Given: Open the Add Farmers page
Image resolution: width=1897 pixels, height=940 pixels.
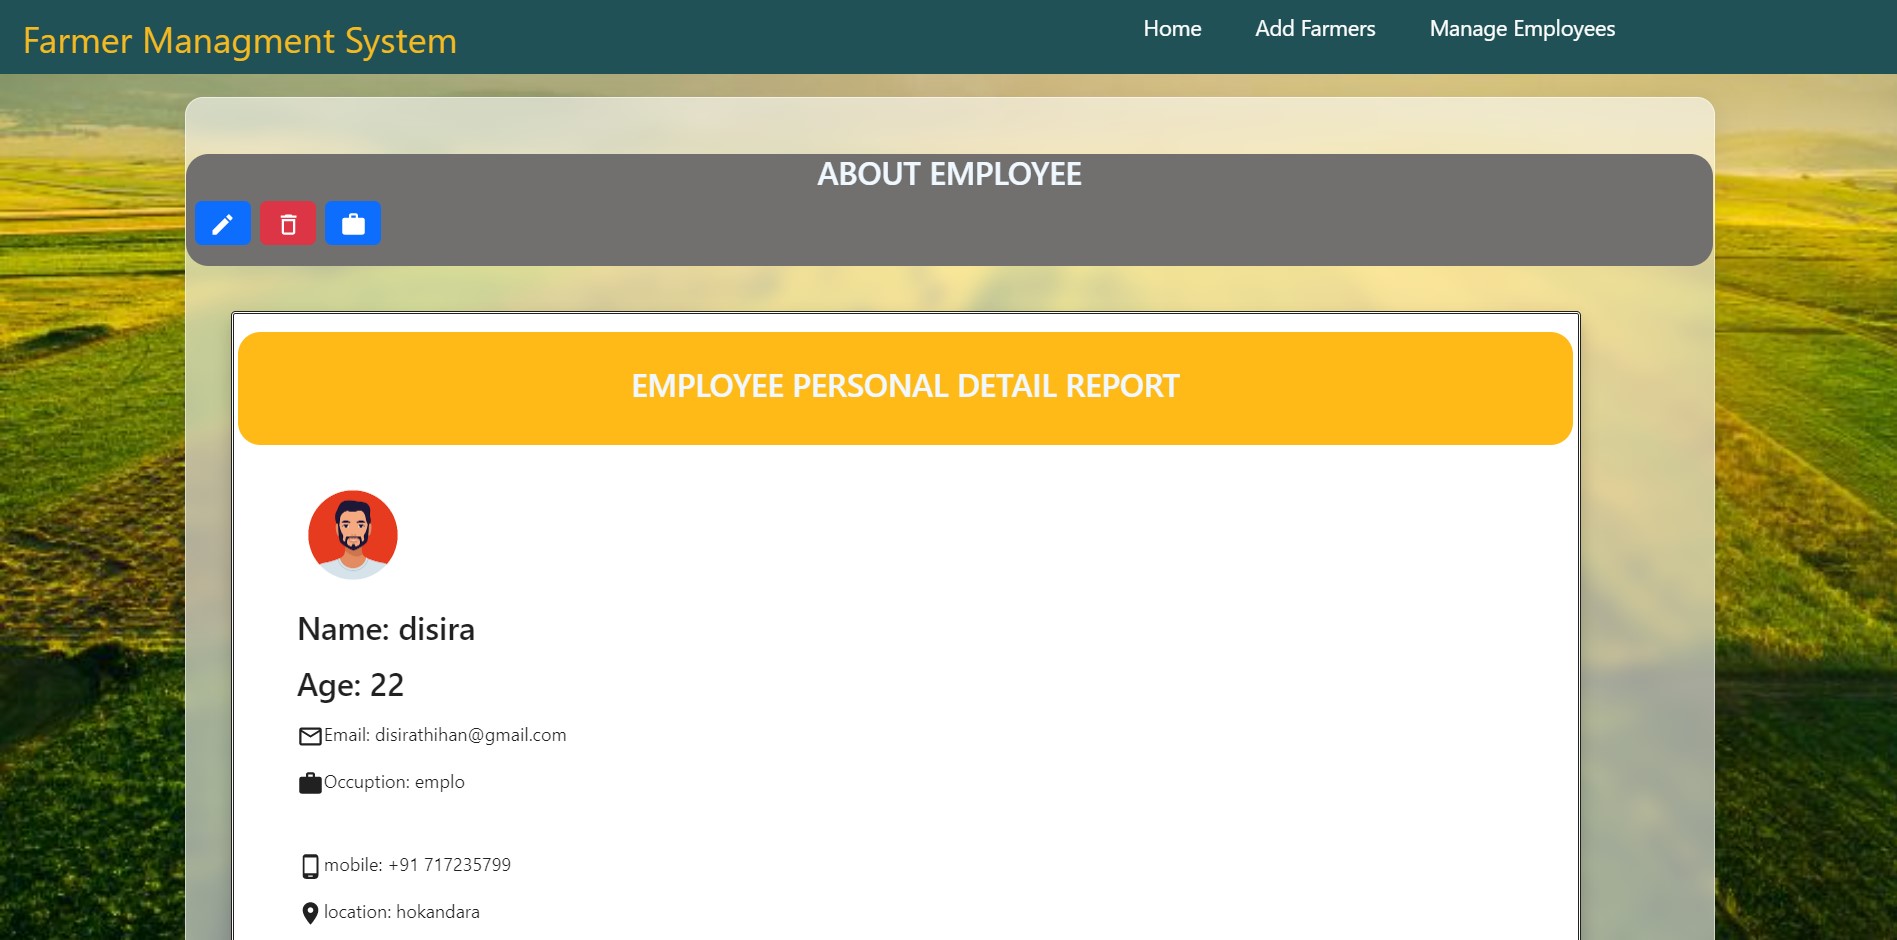Looking at the screenshot, I should (1314, 29).
